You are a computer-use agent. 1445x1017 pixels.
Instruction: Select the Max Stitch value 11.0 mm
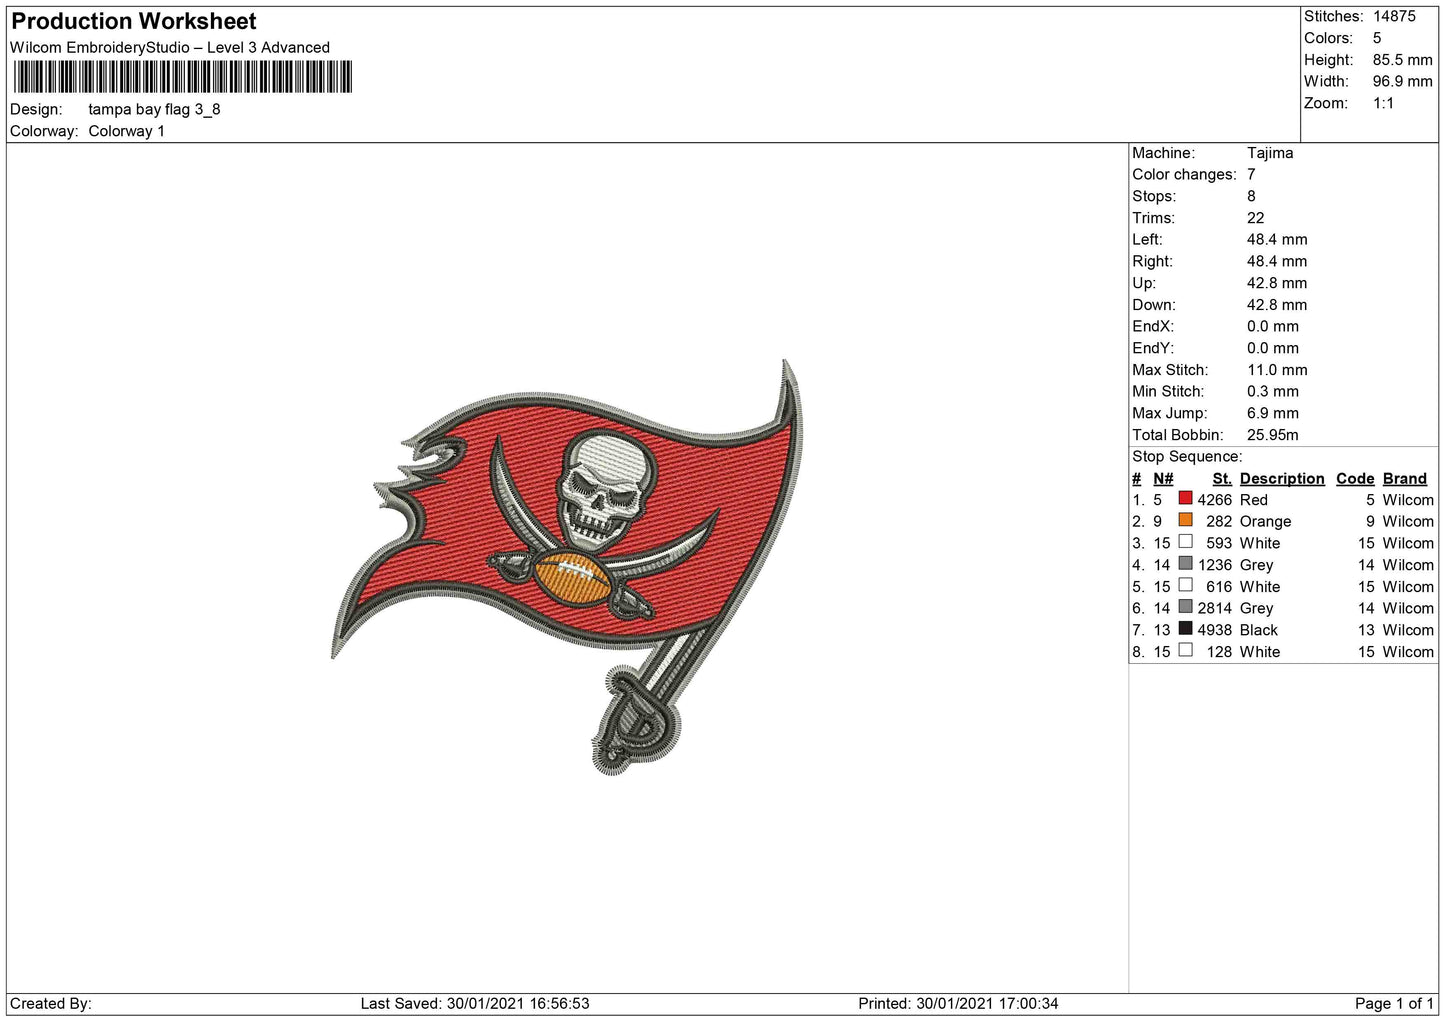(1277, 370)
